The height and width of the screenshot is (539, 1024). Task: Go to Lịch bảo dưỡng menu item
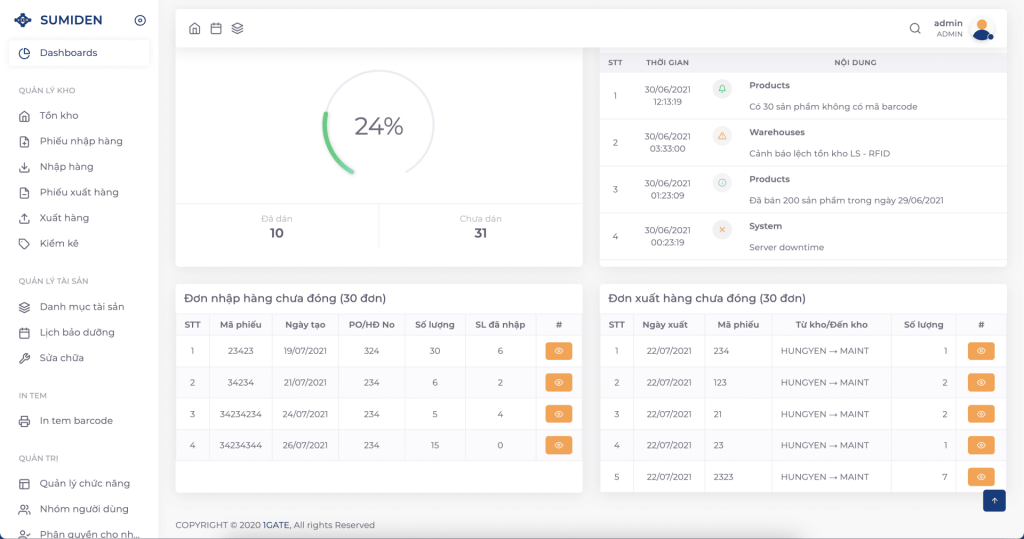(x=77, y=332)
